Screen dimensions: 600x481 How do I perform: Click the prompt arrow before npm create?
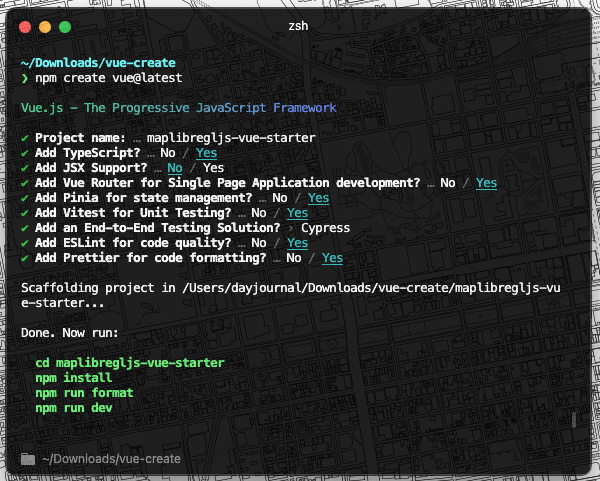point(25,78)
